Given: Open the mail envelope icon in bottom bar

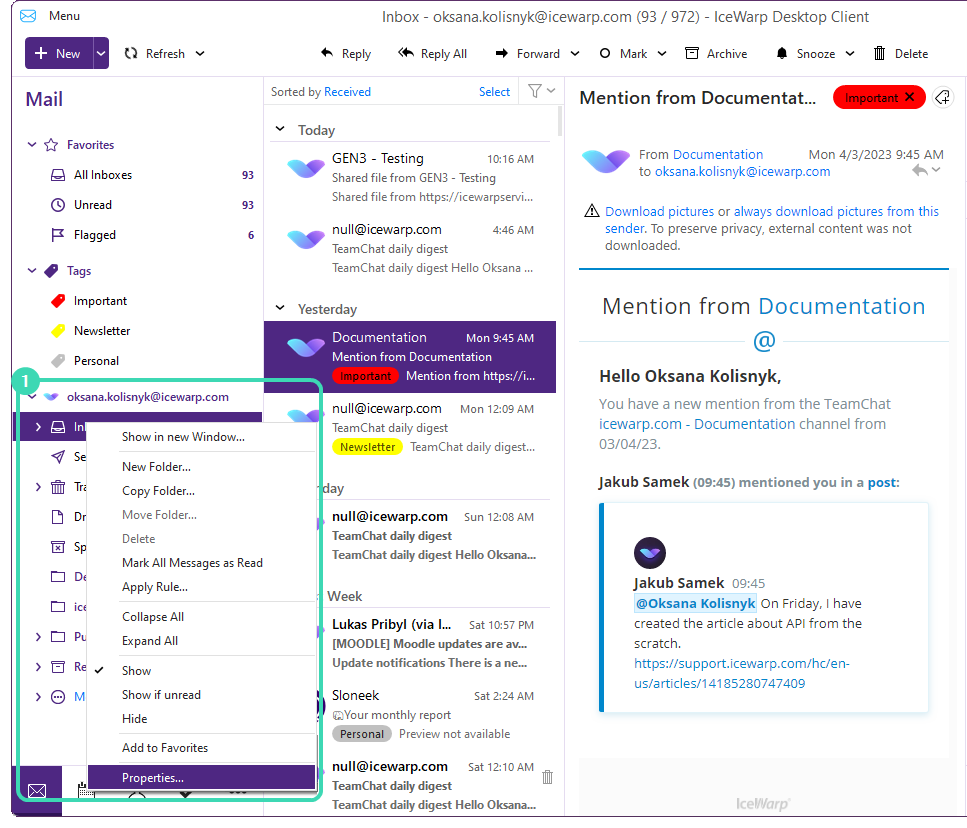Looking at the screenshot, I should [x=37, y=791].
